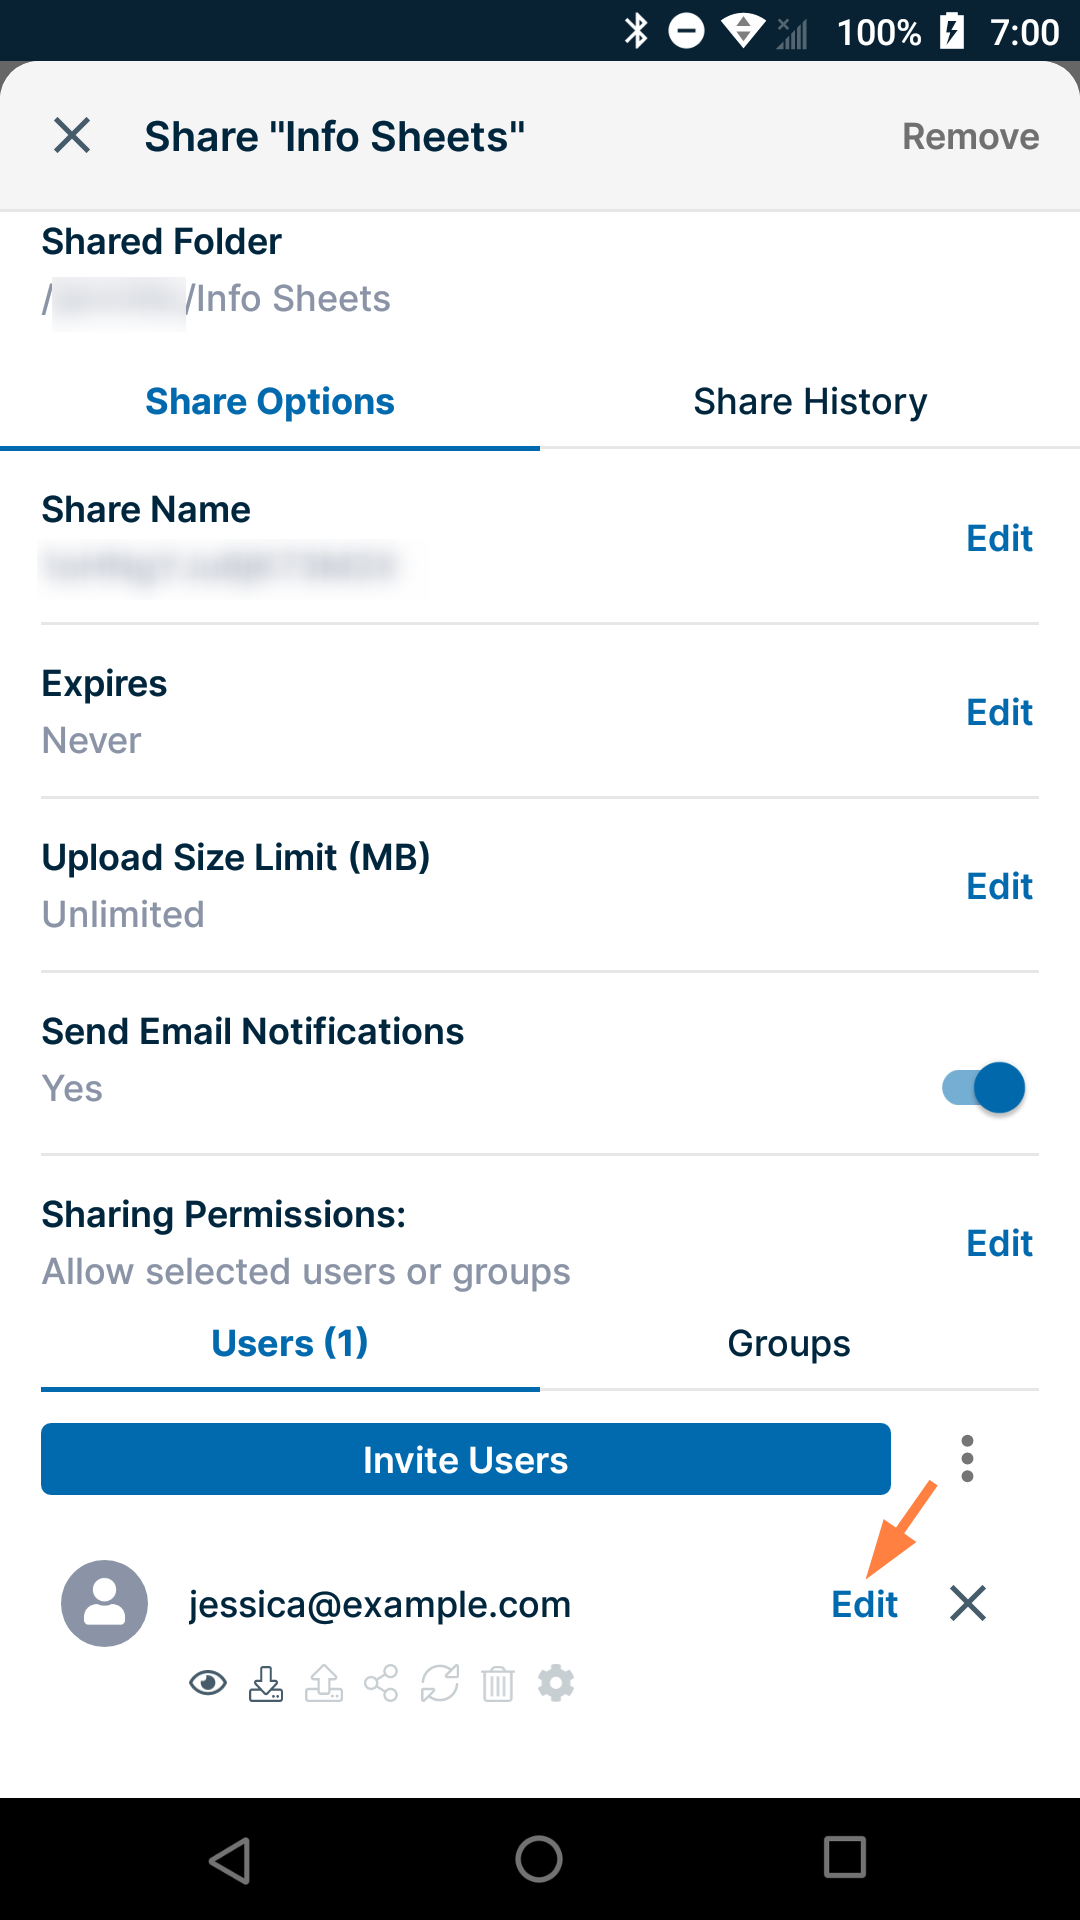The height and width of the screenshot is (1920, 1080).
Task: Tap the upload permission icon
Action: point(324,1683)
